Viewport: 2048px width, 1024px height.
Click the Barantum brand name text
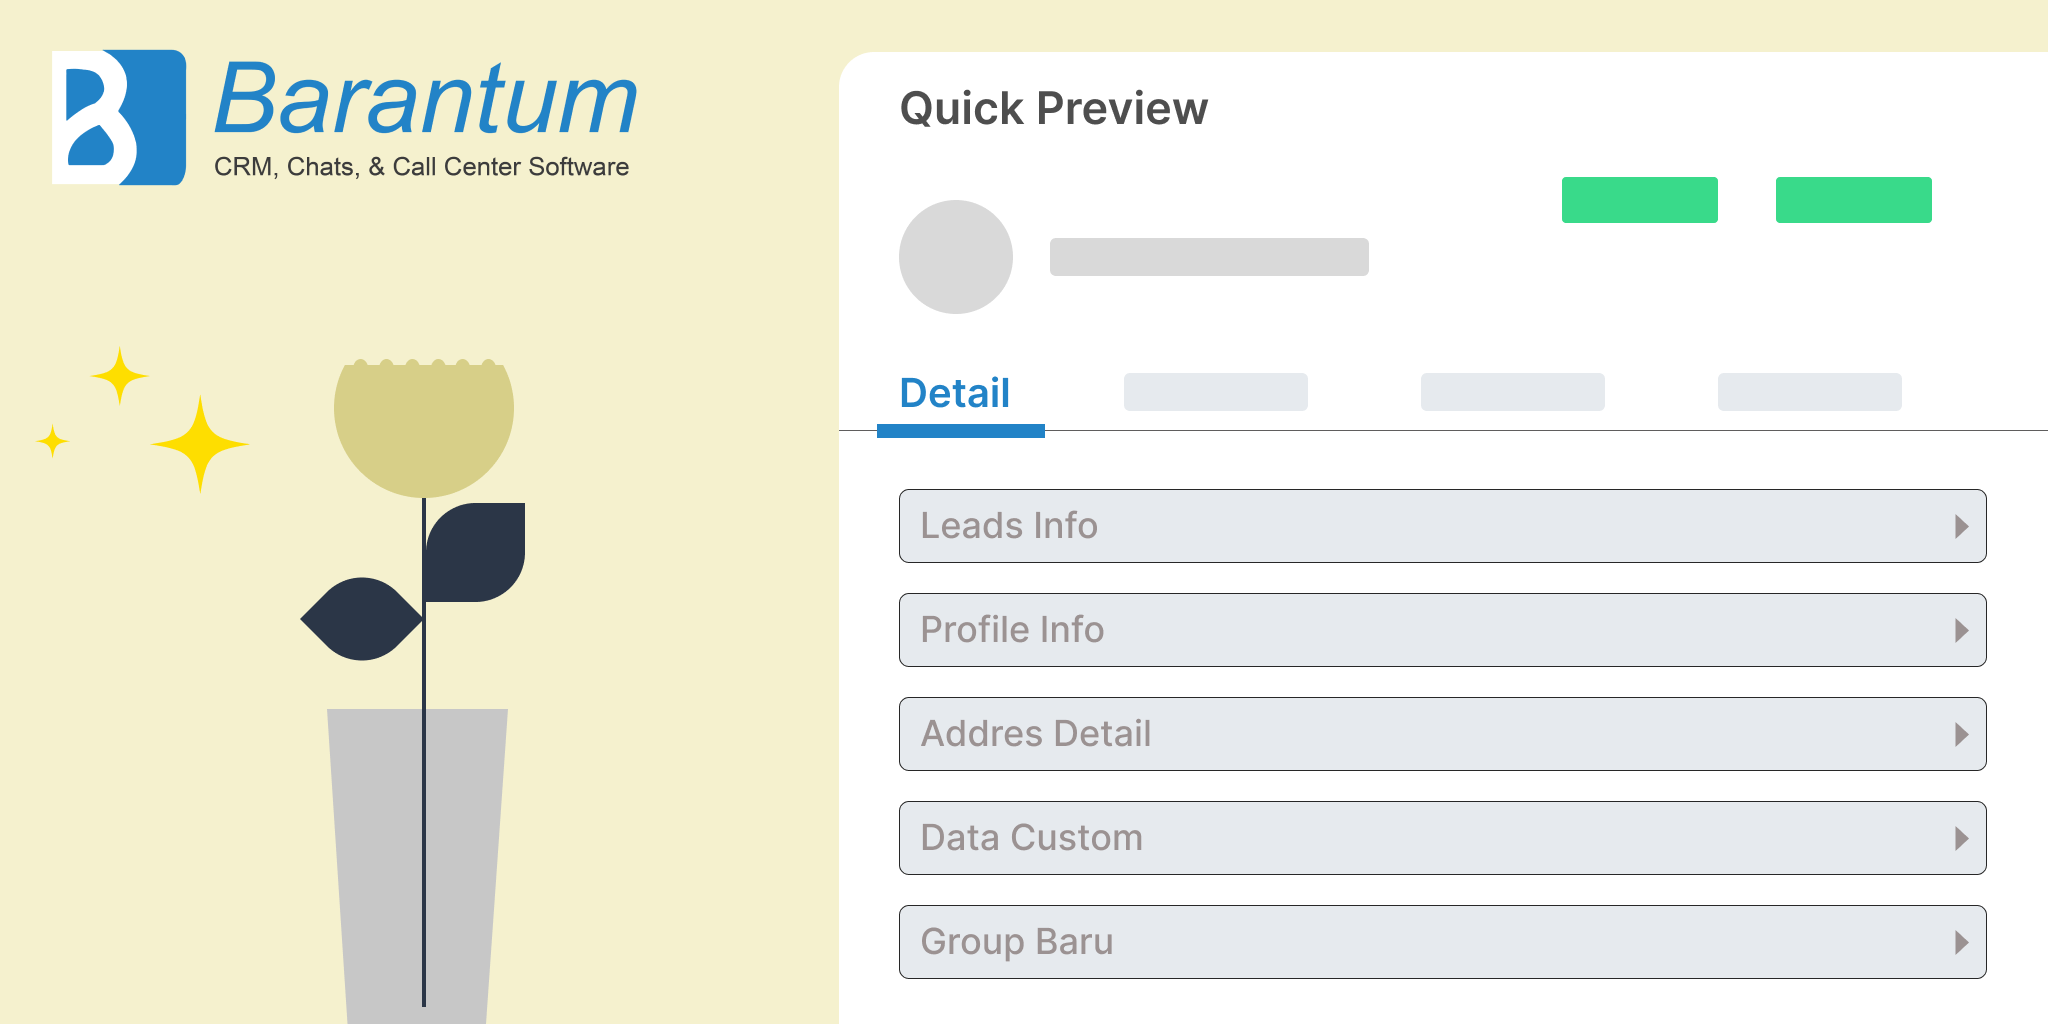tap(426, 98)
